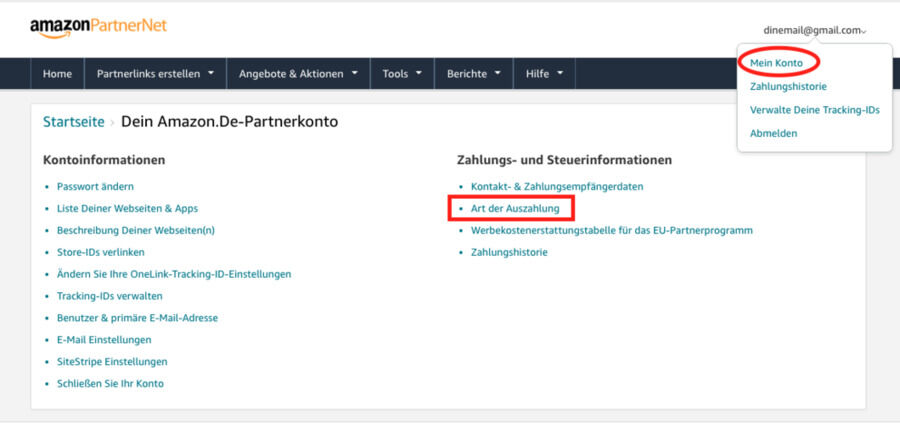Click the dinemail@gmail.com account dropdown
The width and height of the screenshot is (900, 423).
813,31
